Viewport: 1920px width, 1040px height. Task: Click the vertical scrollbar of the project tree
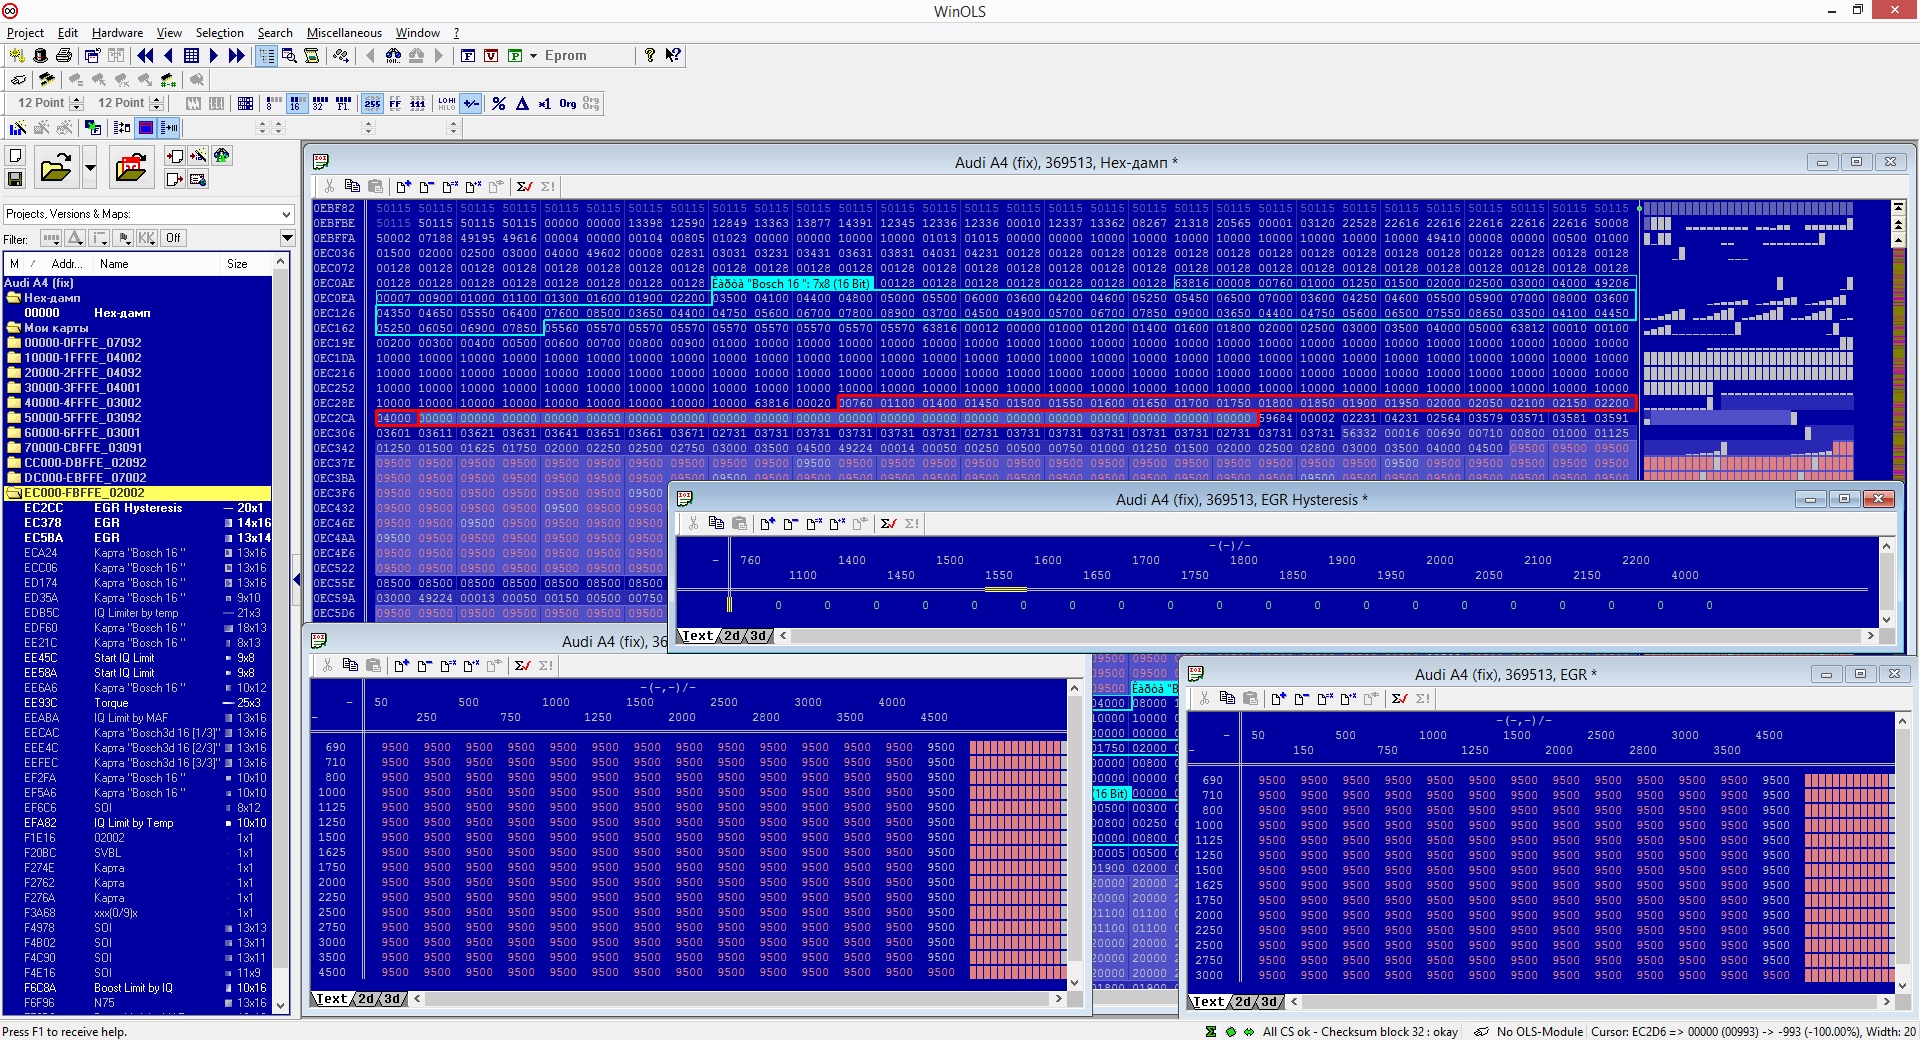pos(281,634)
